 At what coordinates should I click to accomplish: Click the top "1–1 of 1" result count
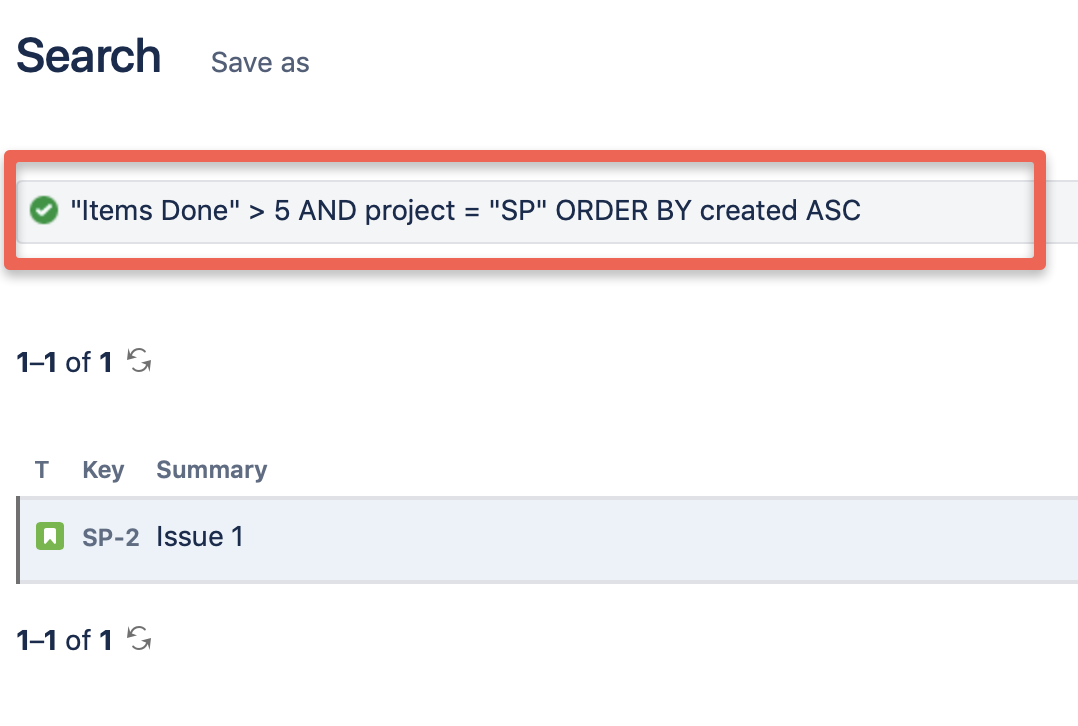(x=64, y=362)
